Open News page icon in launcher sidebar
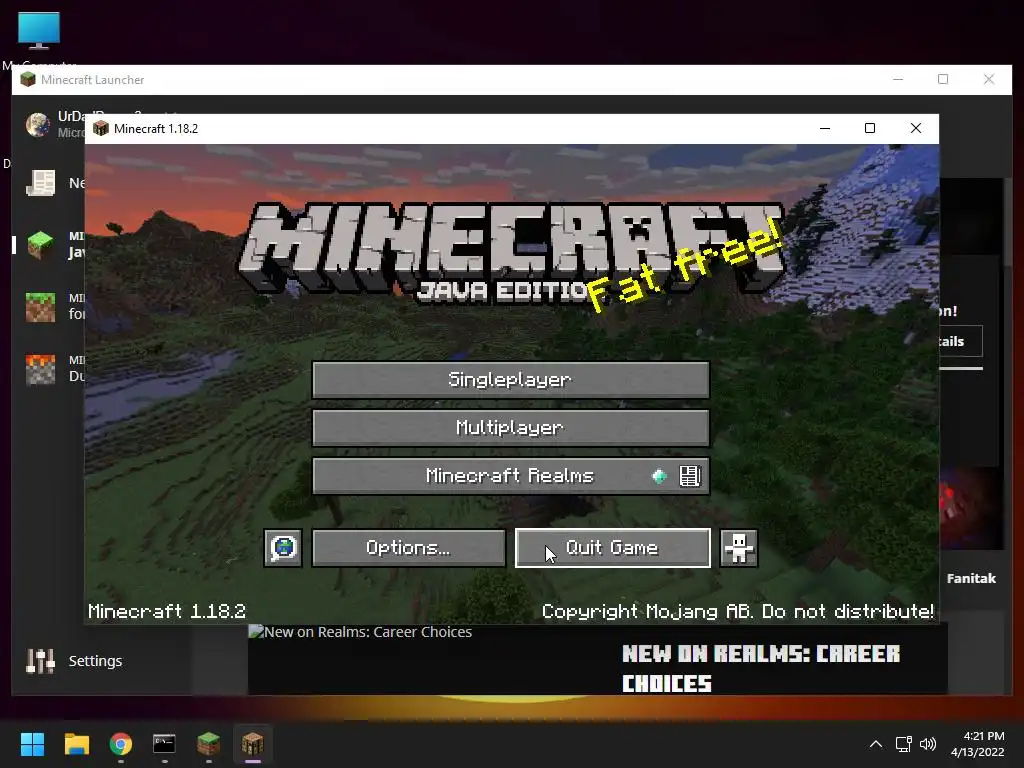This screenshot has height=768, width=1024. coord(40,183)
